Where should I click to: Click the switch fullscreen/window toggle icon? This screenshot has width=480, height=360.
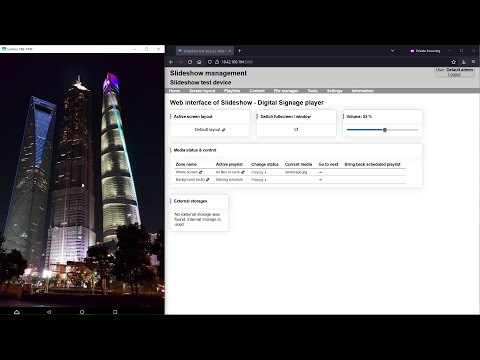[296, 129]
